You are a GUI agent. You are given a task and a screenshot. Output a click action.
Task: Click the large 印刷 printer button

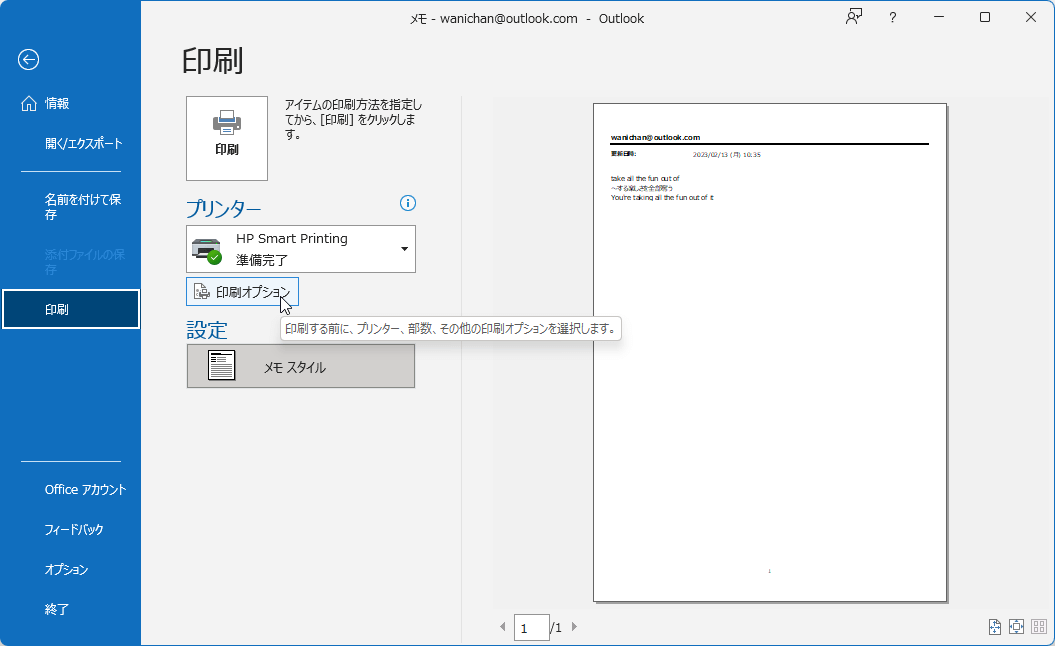[227, 138]
